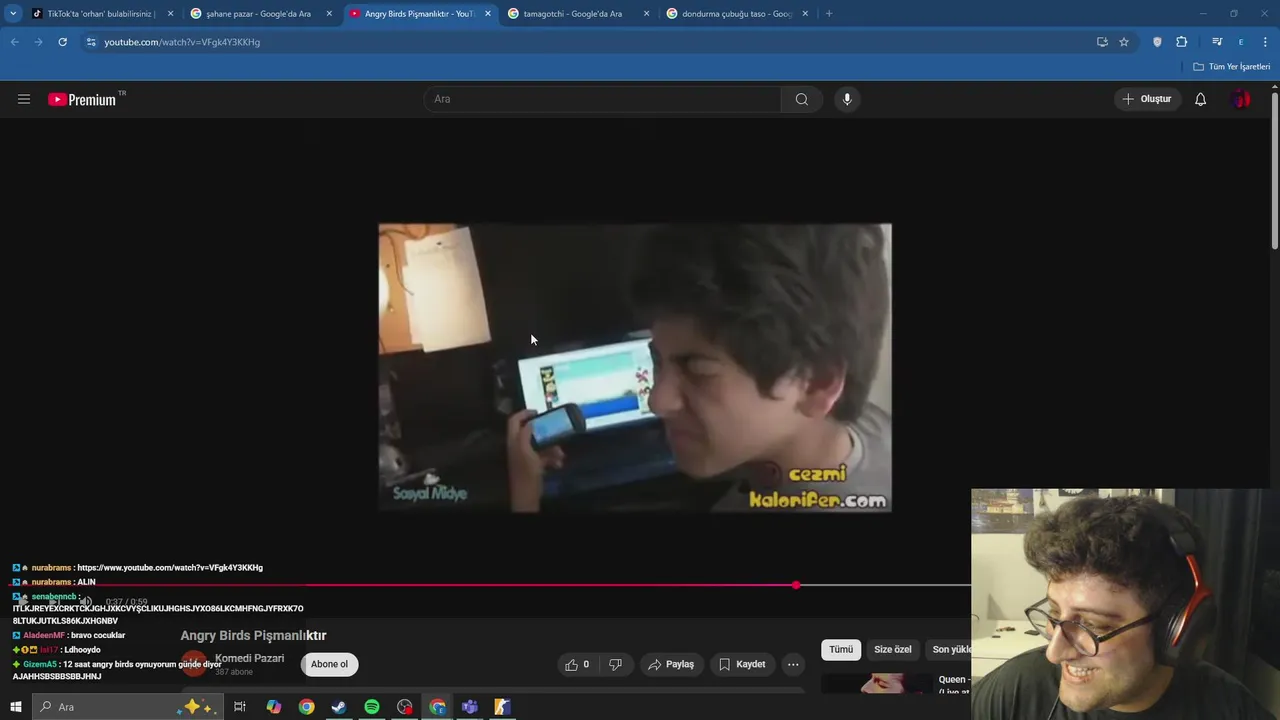Open the media controls icon
This screenshot has width=1280, height=720.
(1217, 42)
